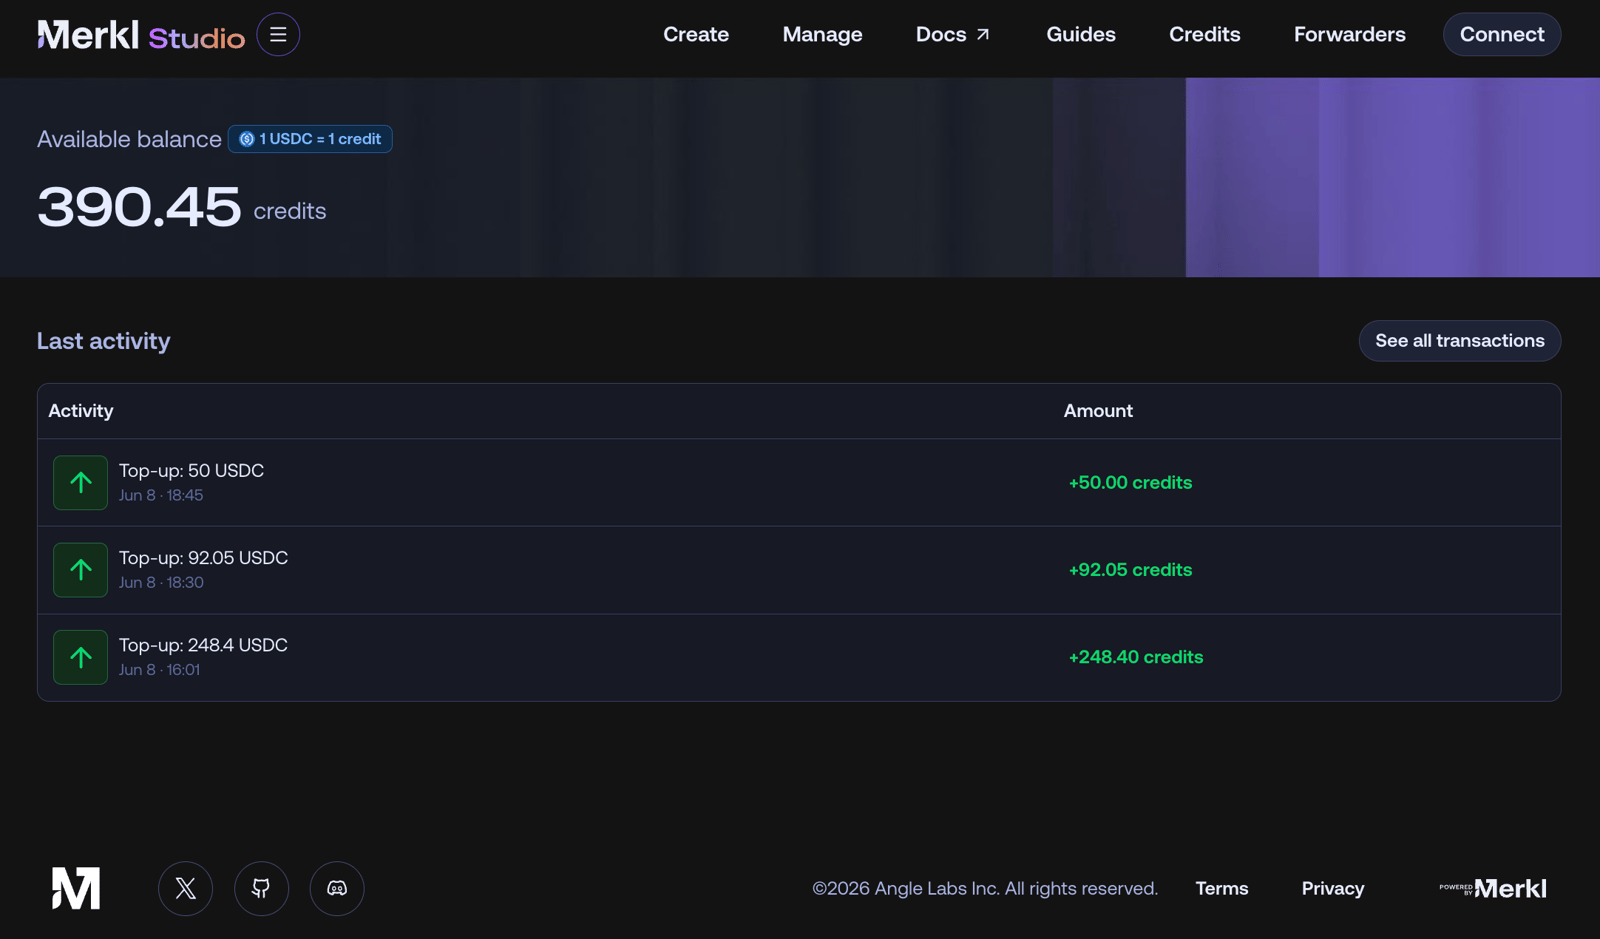Select the Top-up: 92.05 USDC activity text
This screenshot has height=939, width=1600.
(203, 557)
